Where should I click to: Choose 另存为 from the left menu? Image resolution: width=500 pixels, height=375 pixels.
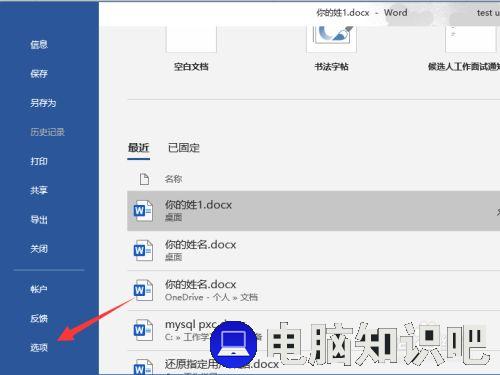coord(43,103)
